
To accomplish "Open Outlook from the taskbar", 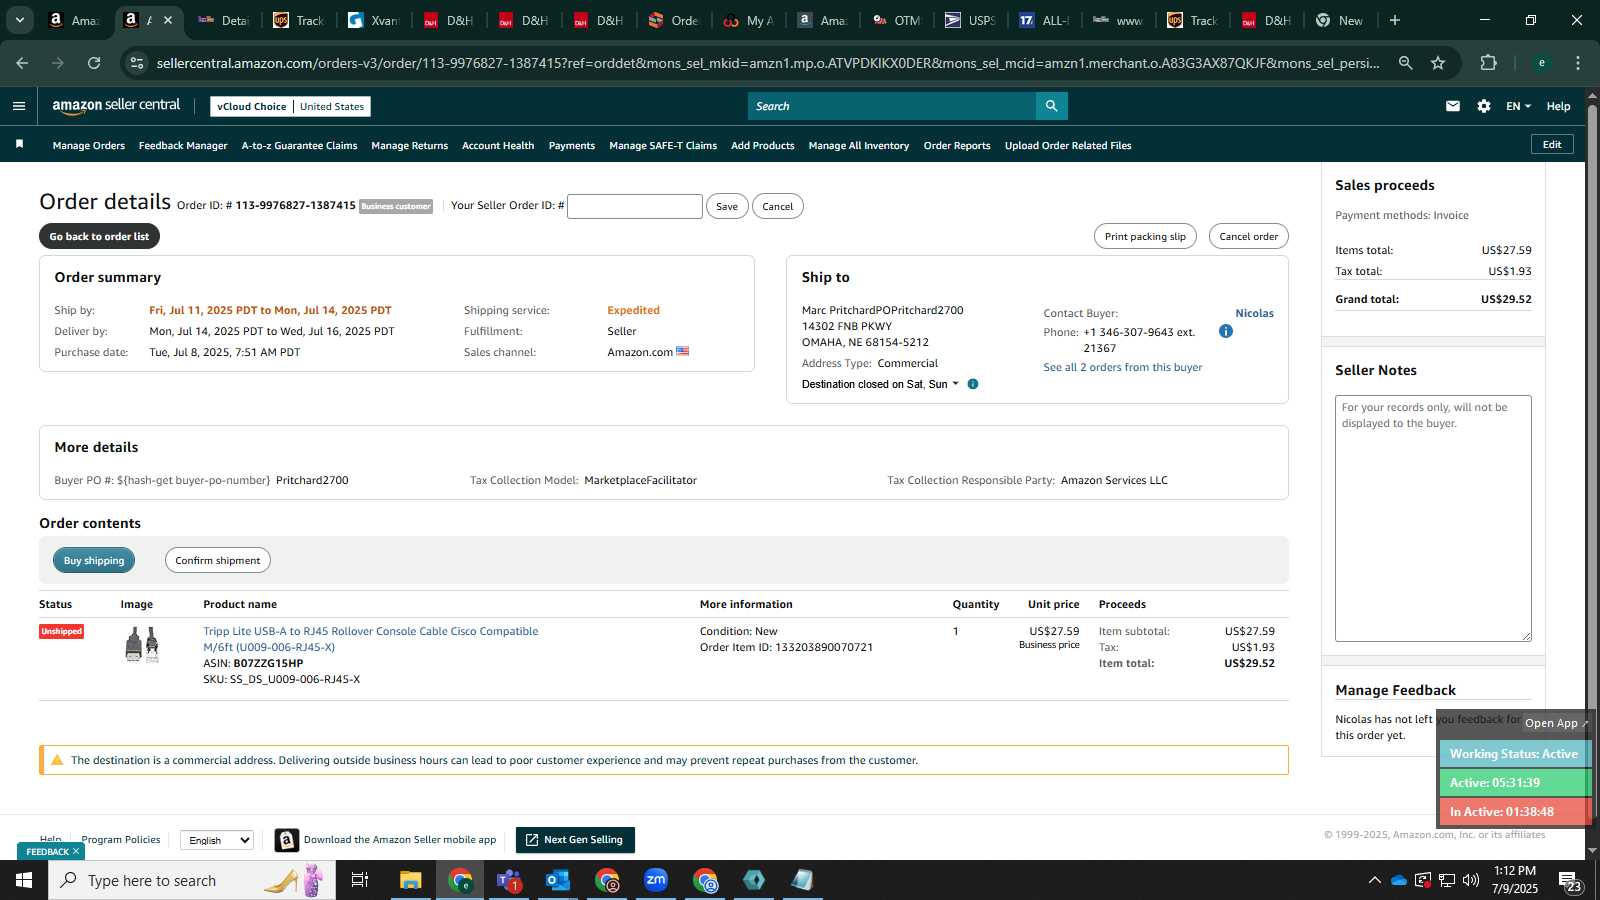I will [x=558, y=880].
